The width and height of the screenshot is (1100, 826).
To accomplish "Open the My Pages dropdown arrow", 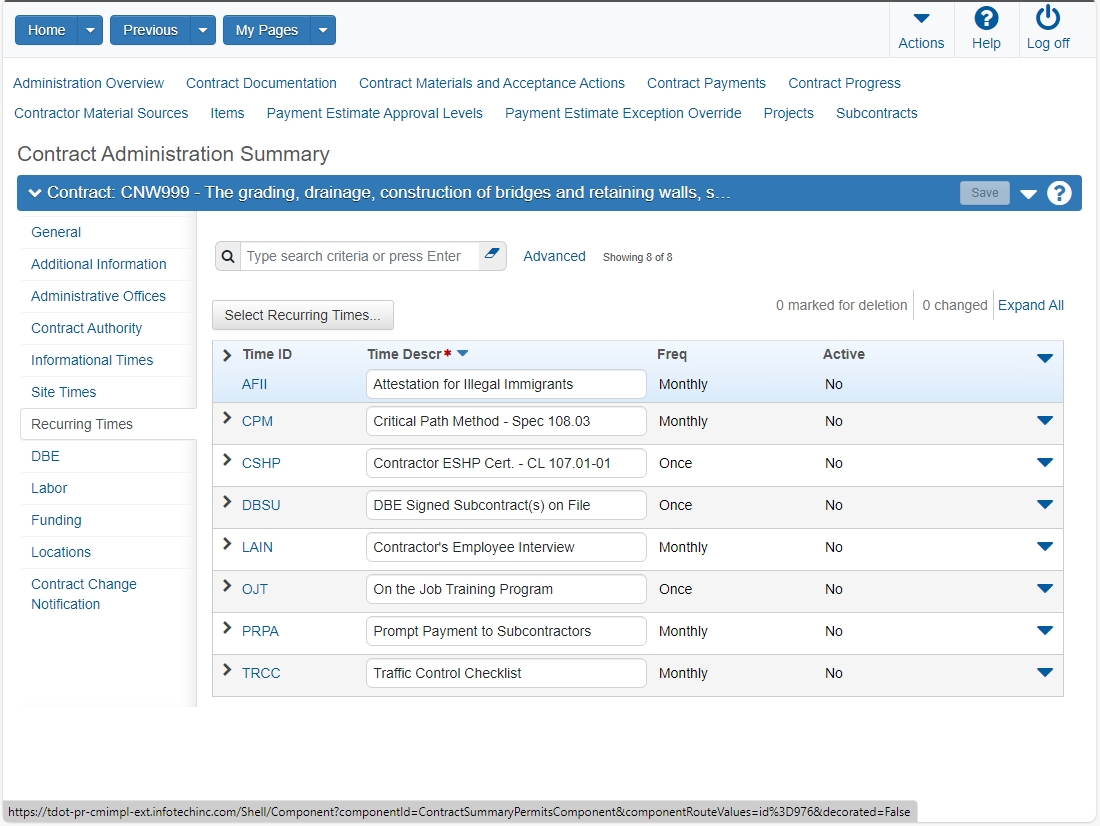I will tap(323, 30).
